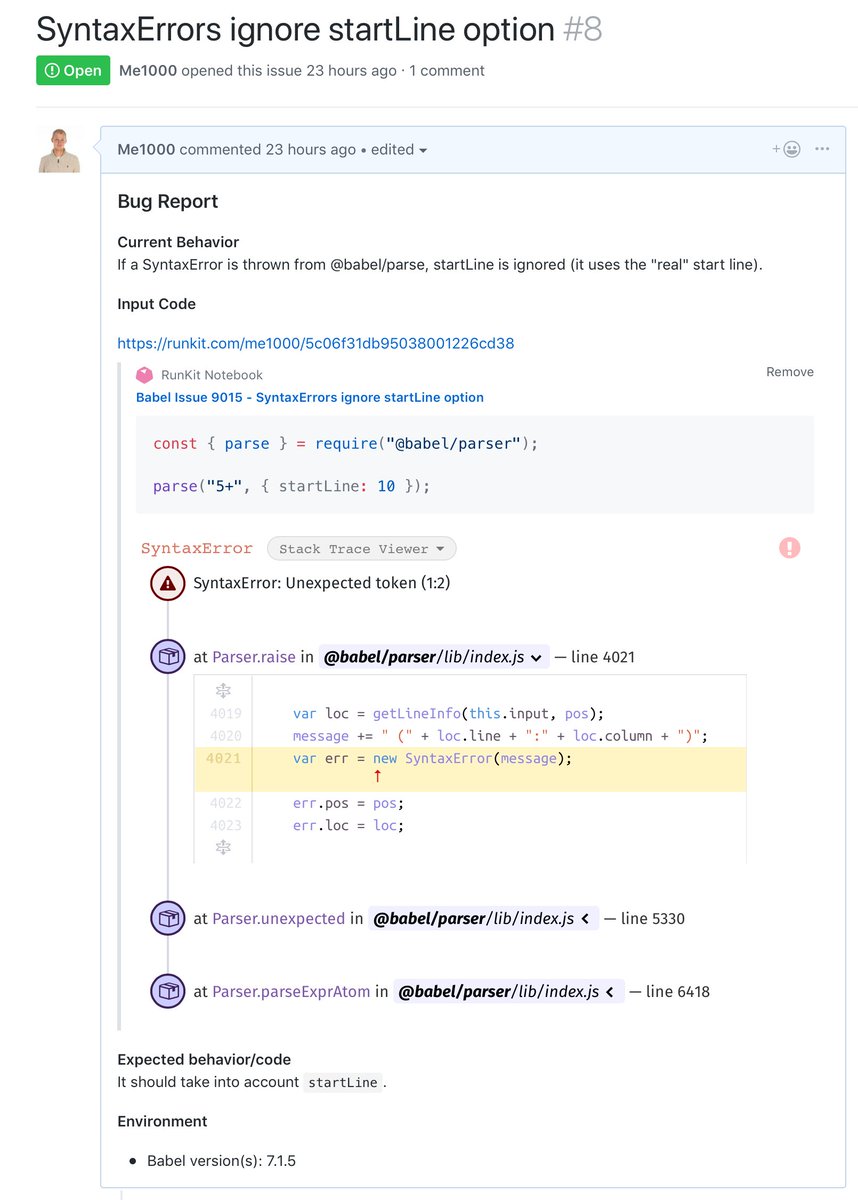Open Babel Issue 9015 notebook title link
The height and width of the screenshot is (1200, 858).
[x=310, y=397]
